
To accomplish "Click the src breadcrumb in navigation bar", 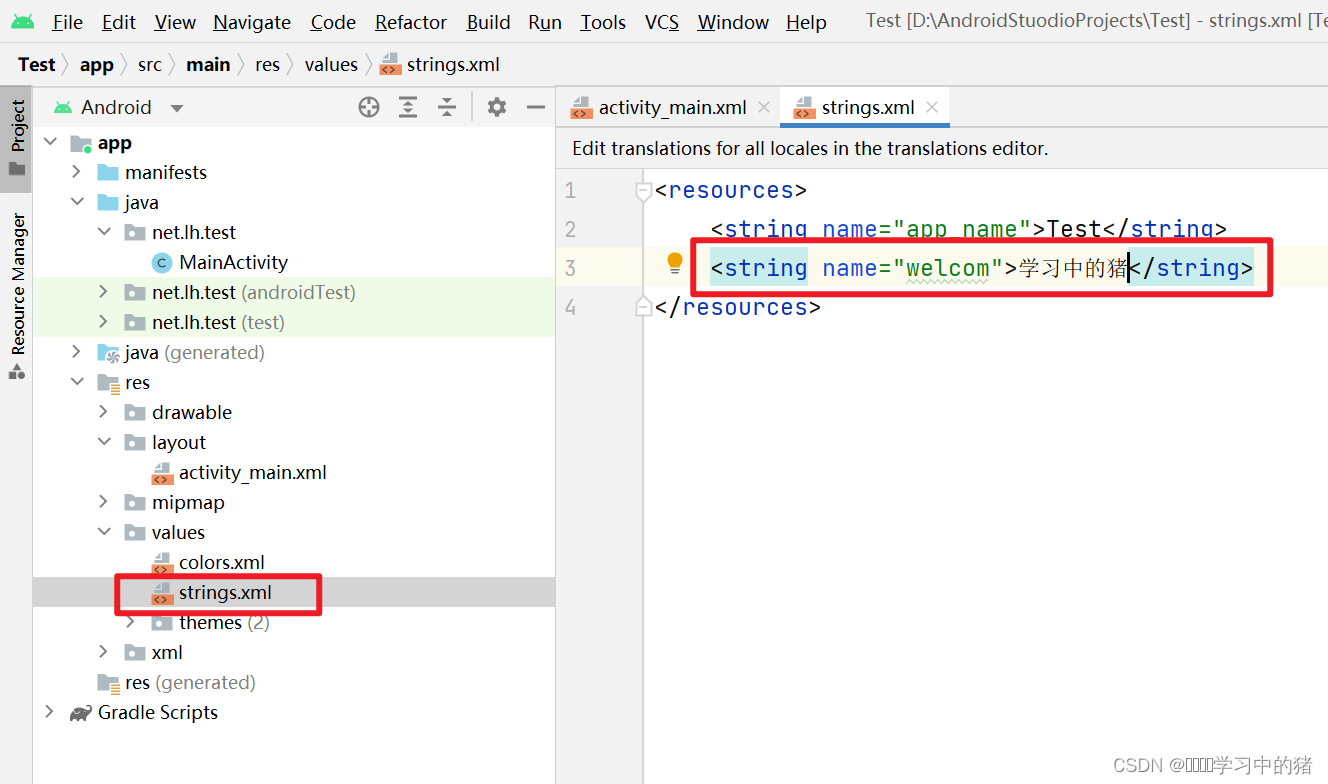I will (x=150, y=64).
